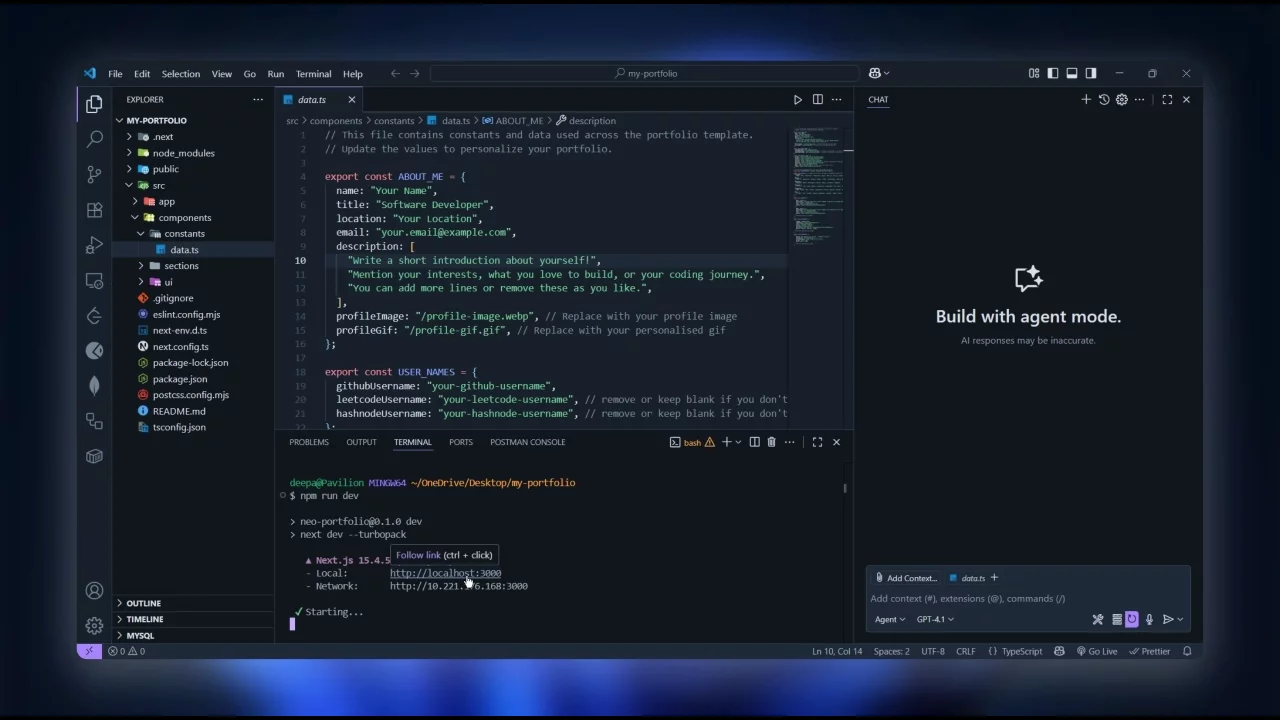Open the Manage gear in the activity bar
The height and width of the screenshot is (720, 1280).
(x=94, y=625)
